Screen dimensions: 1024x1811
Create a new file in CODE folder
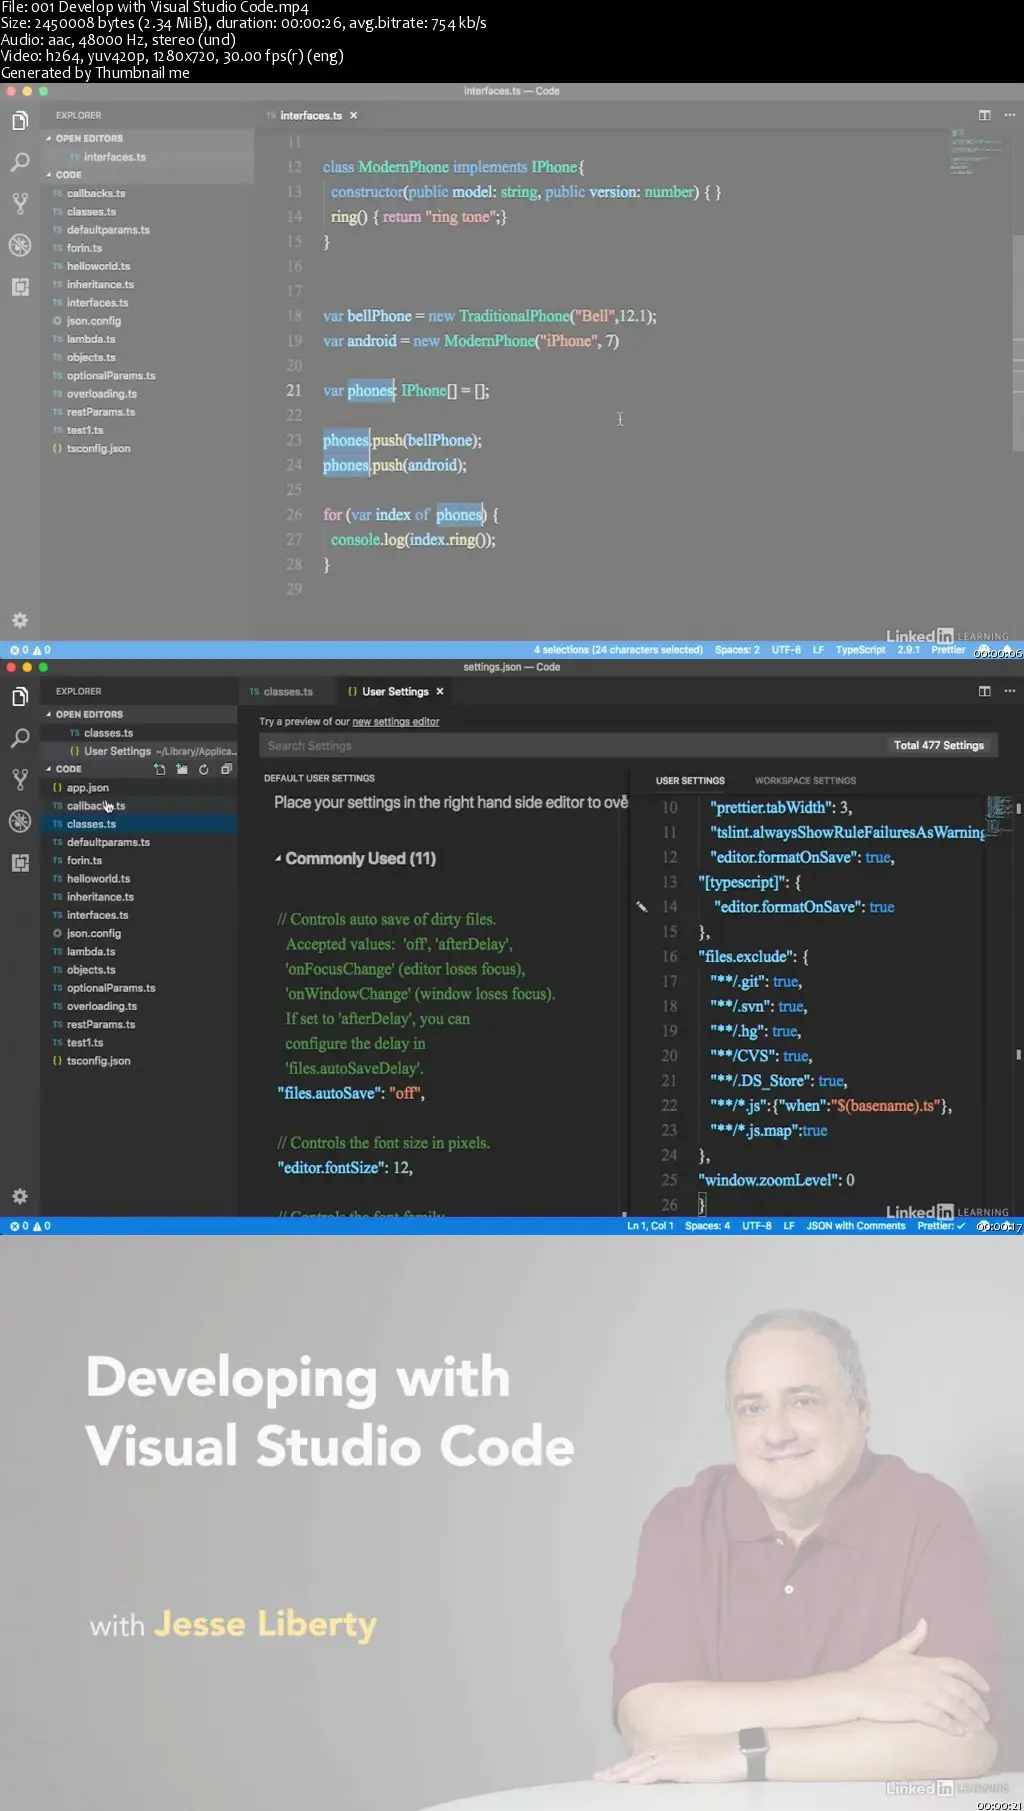(160, 769)
